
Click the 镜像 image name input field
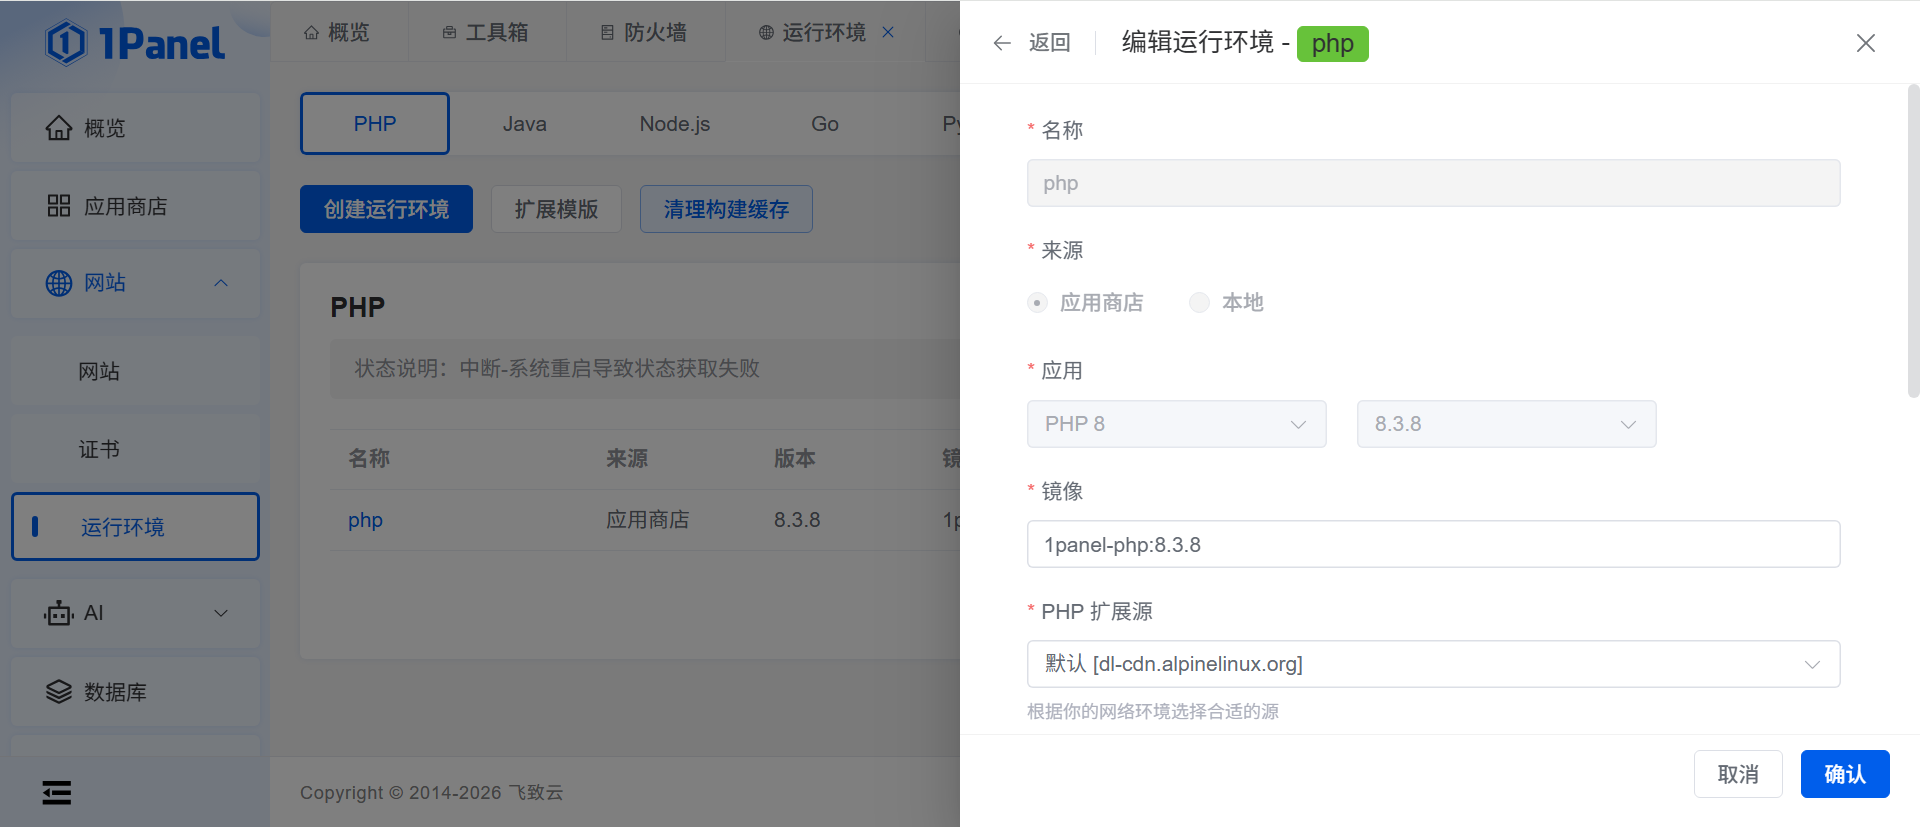[1432, 544]
